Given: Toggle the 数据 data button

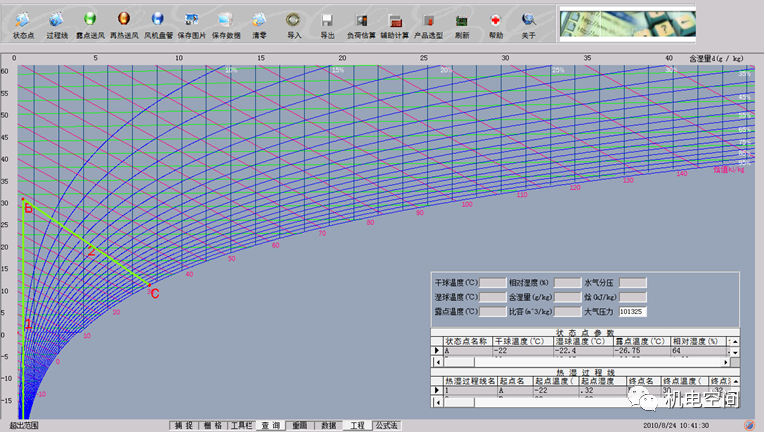Looking at the screenshot, I should pyautogui.click(x=328, y=426).
